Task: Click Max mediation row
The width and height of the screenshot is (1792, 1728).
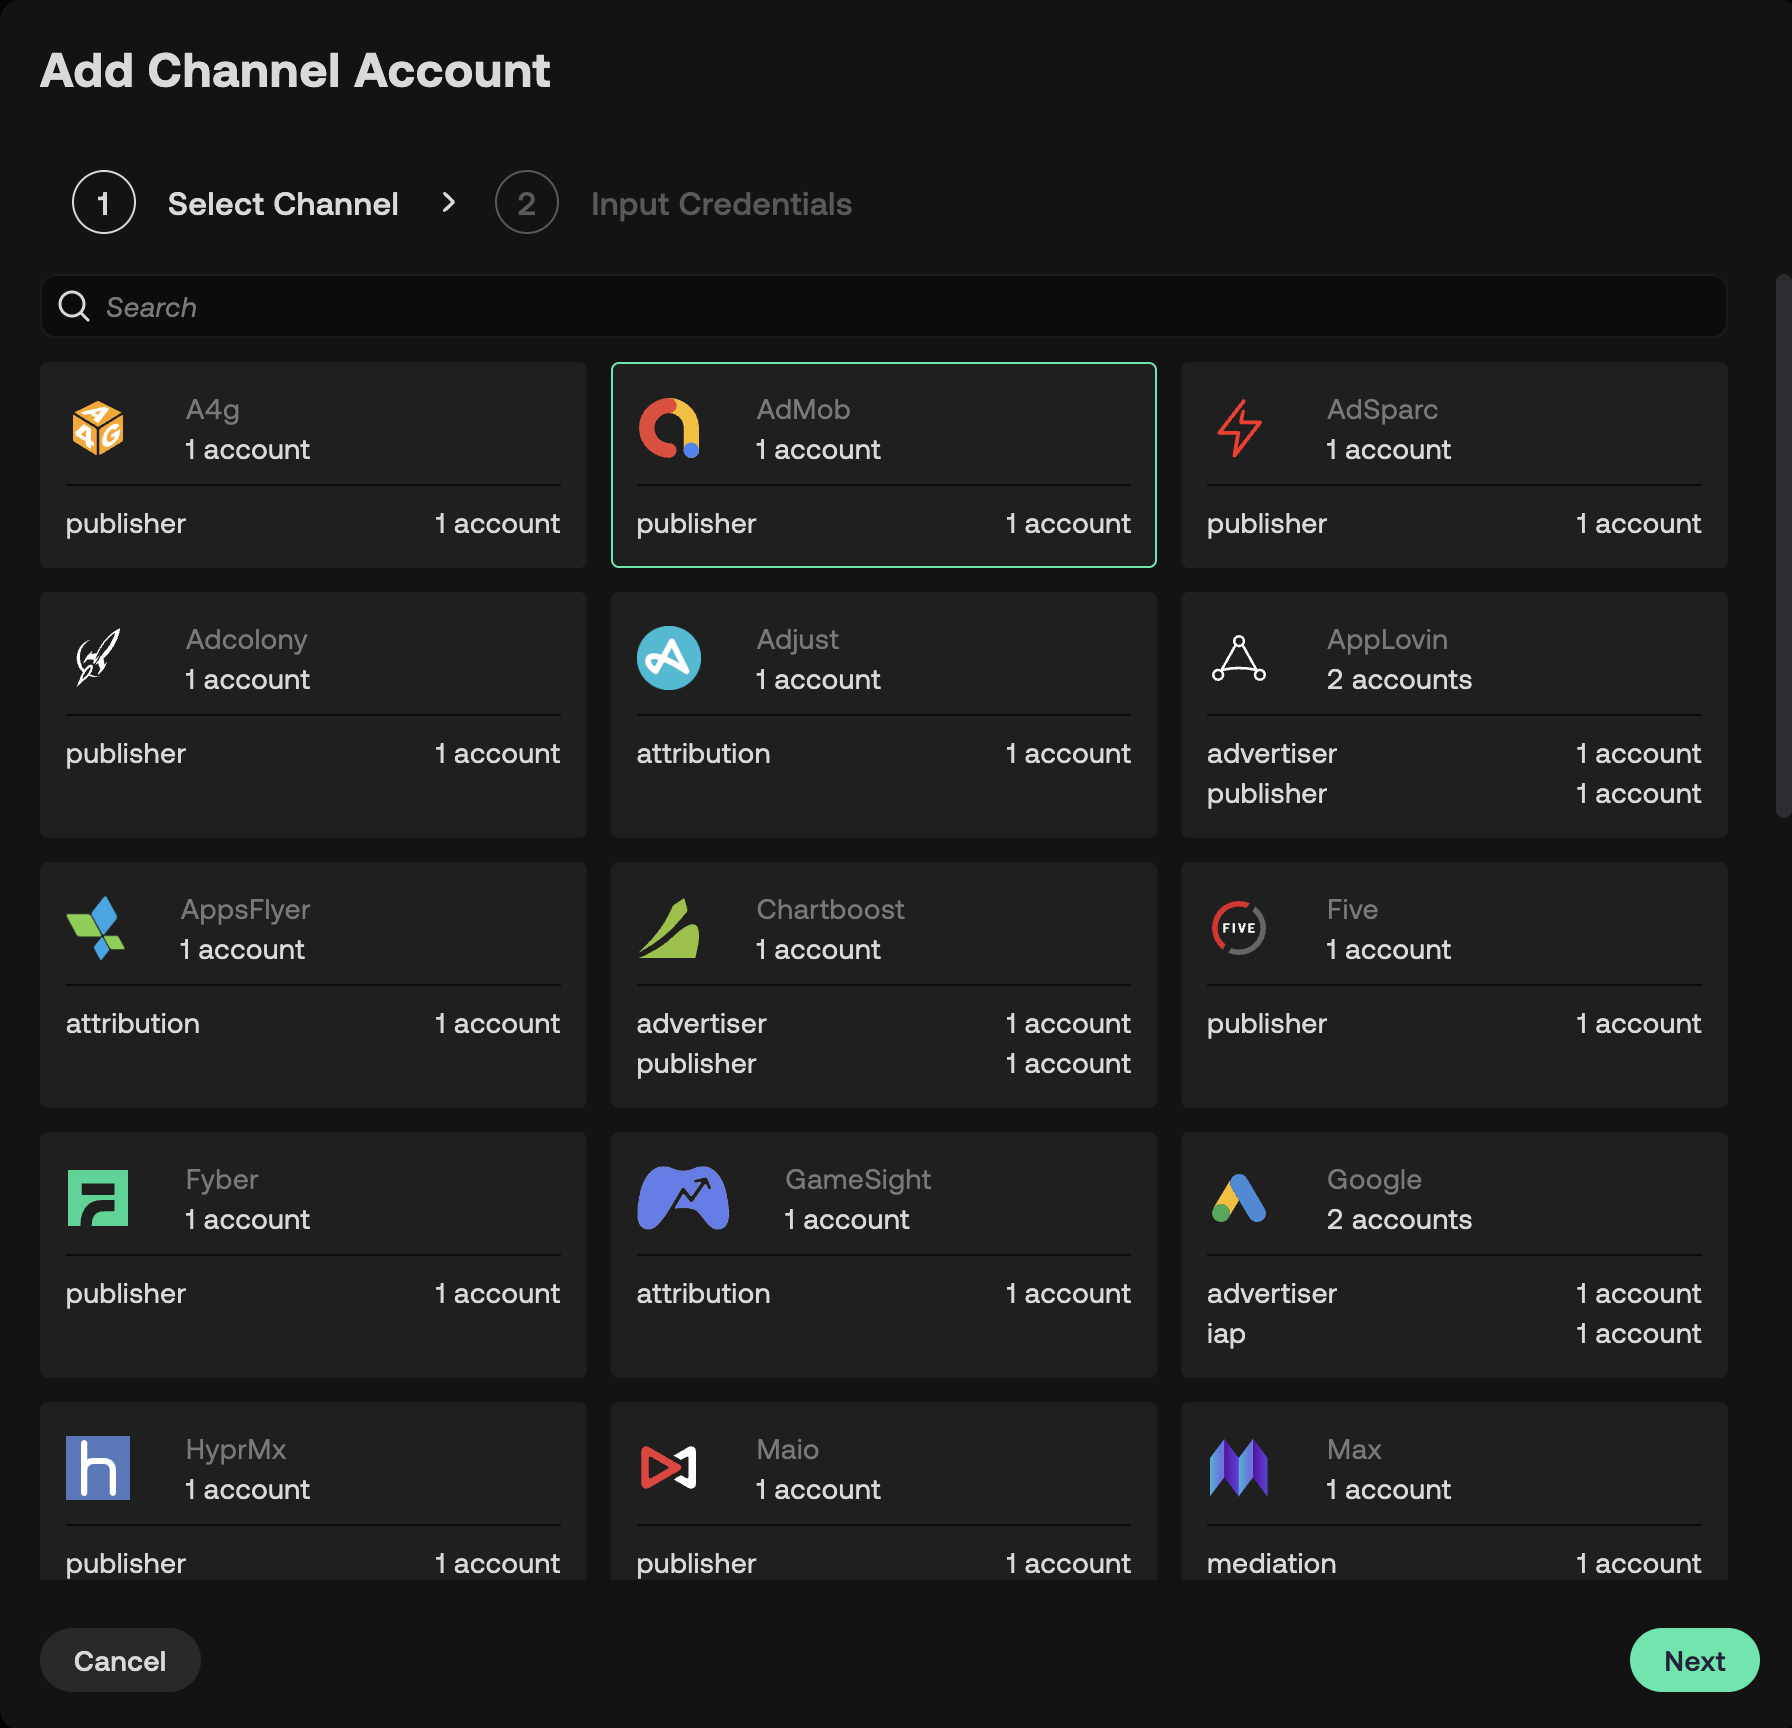Action: click(x=1454, y=1563)
